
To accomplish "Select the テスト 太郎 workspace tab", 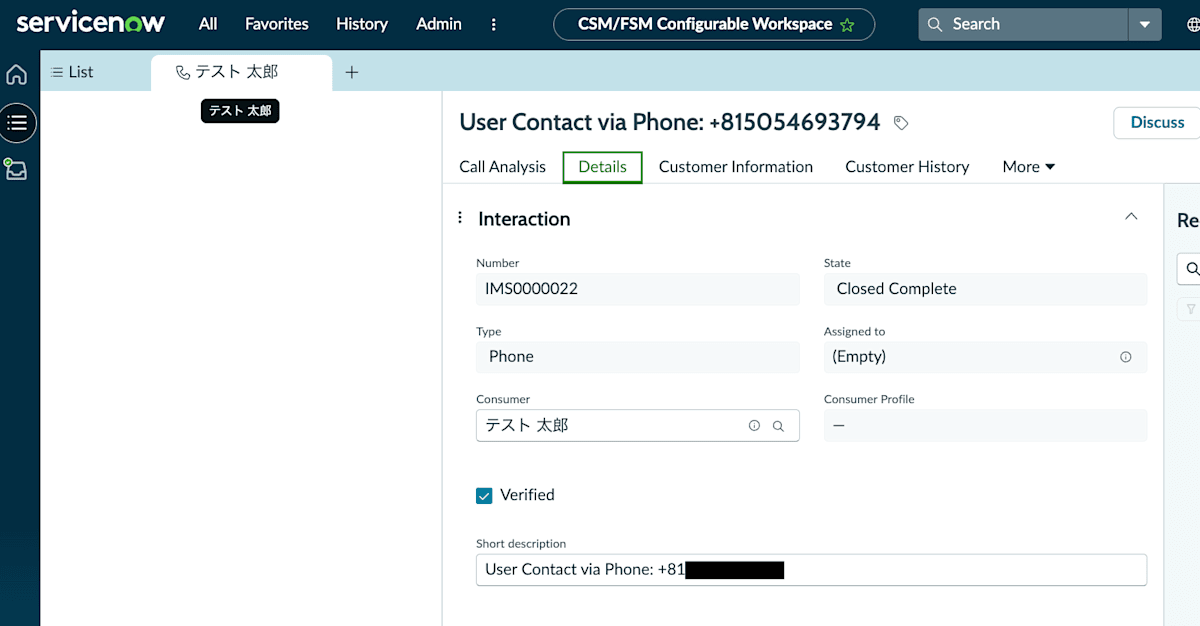I will tap(241, 72).
